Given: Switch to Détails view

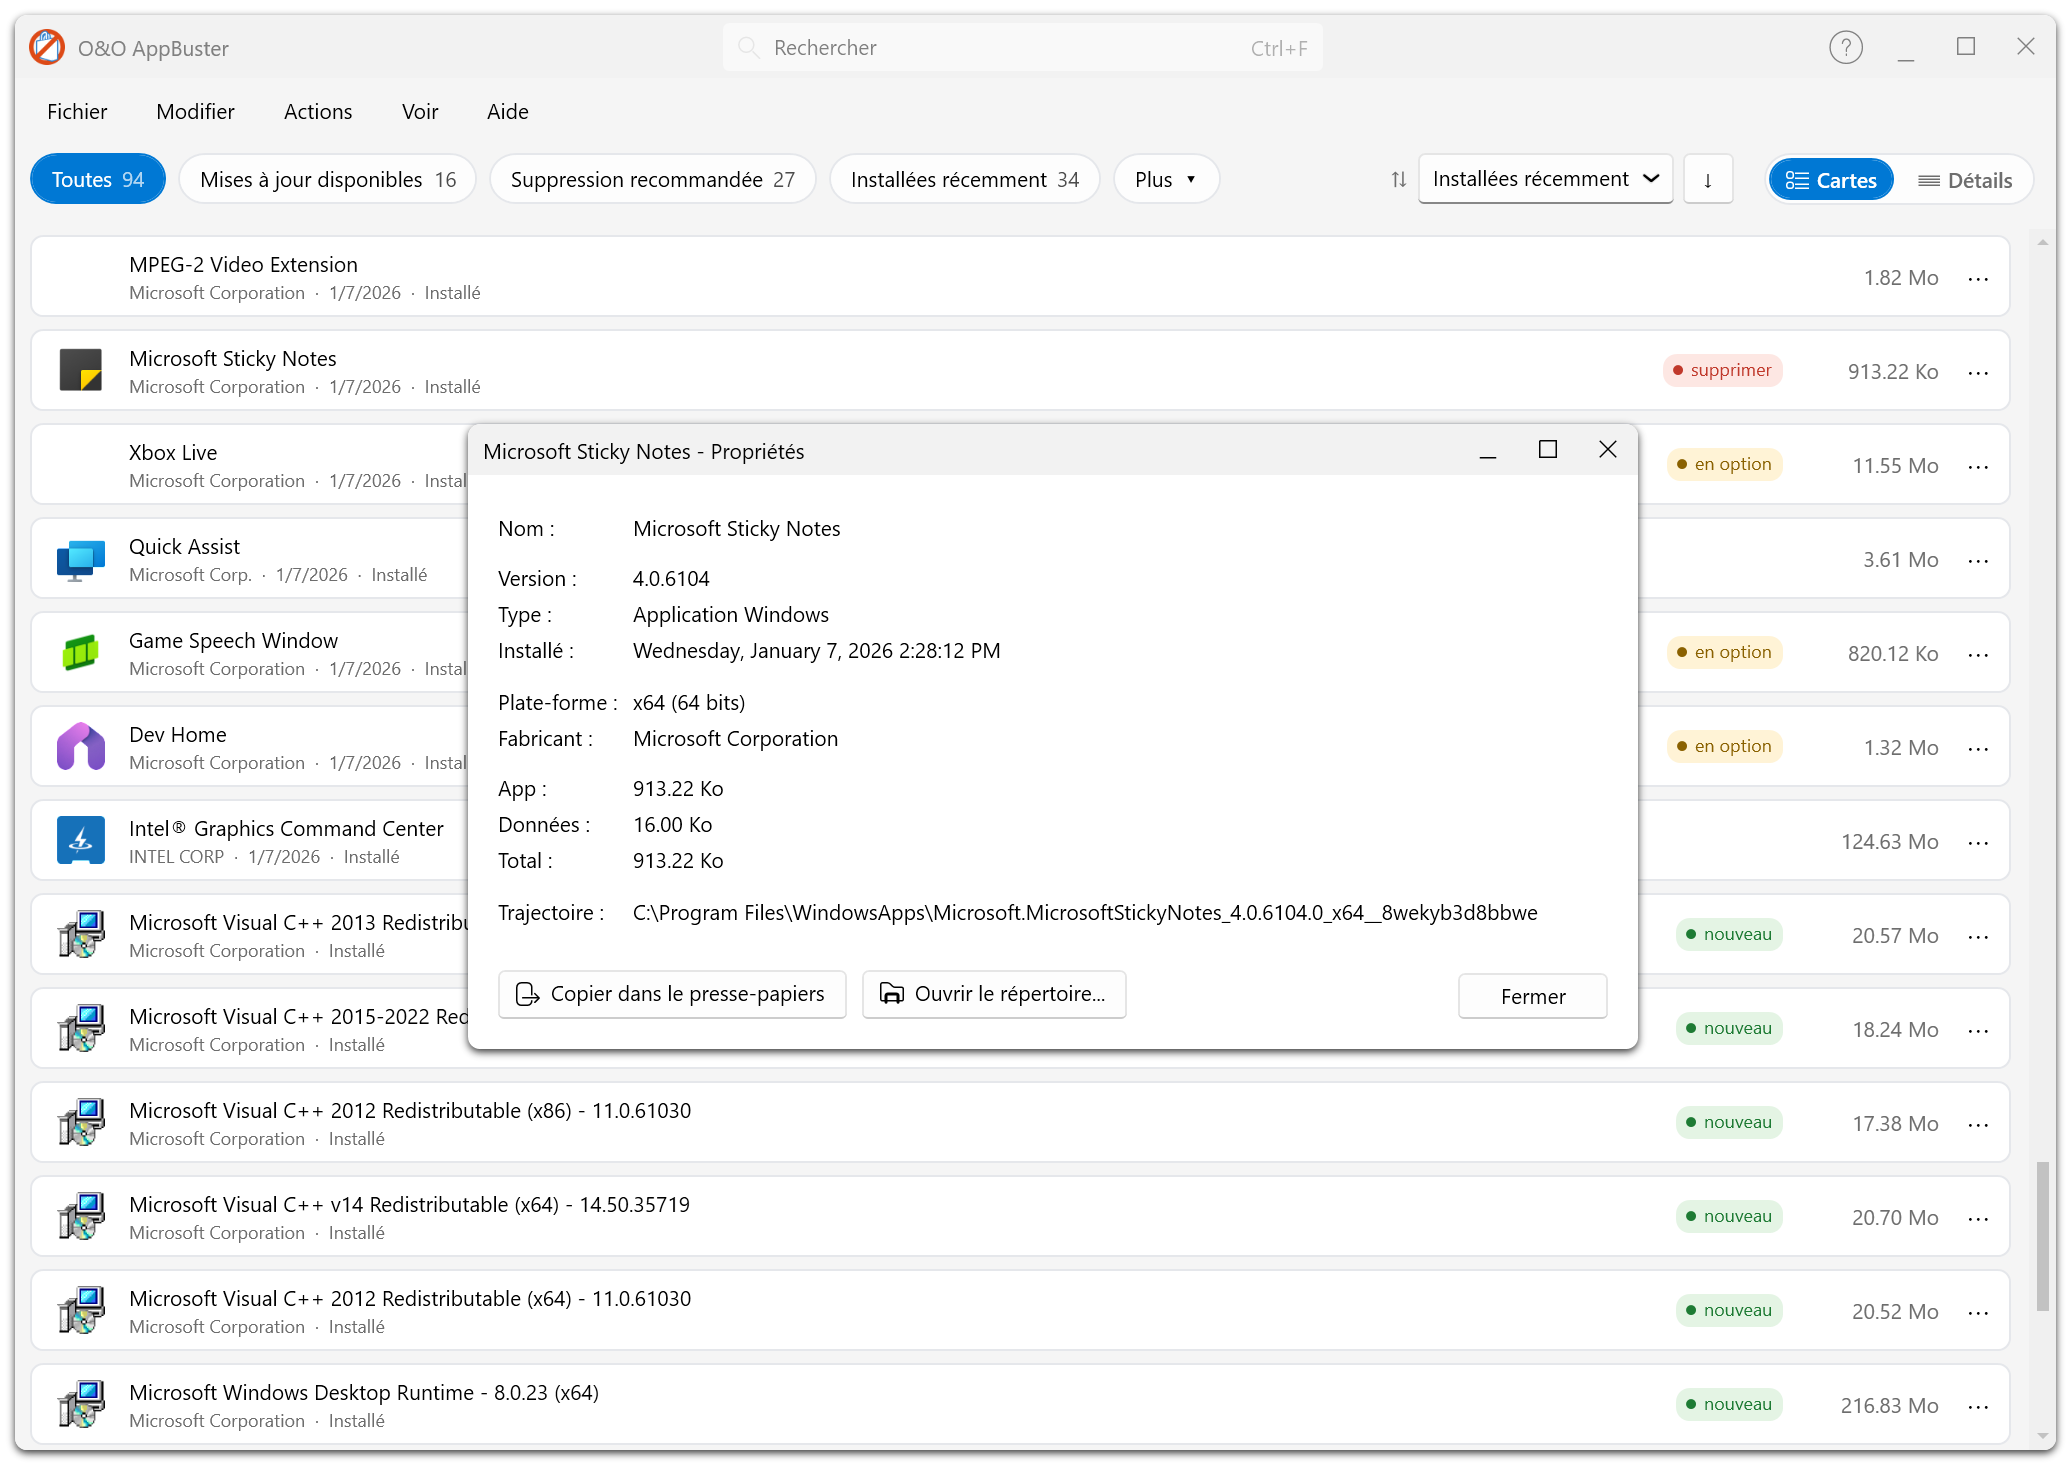Looking at the screenshot, I should point(1965,180).
